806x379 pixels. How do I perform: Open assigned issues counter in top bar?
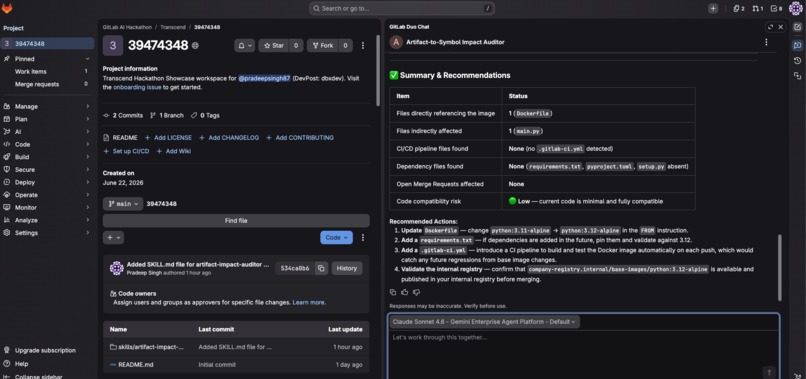point(739,9)
